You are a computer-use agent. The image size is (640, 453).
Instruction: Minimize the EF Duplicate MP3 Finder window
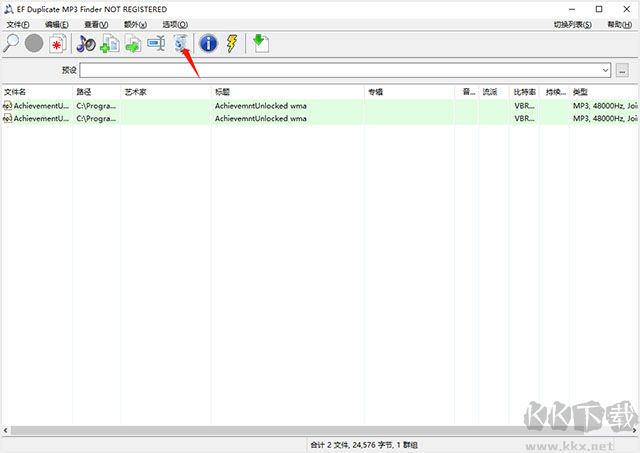coord(572,9)
